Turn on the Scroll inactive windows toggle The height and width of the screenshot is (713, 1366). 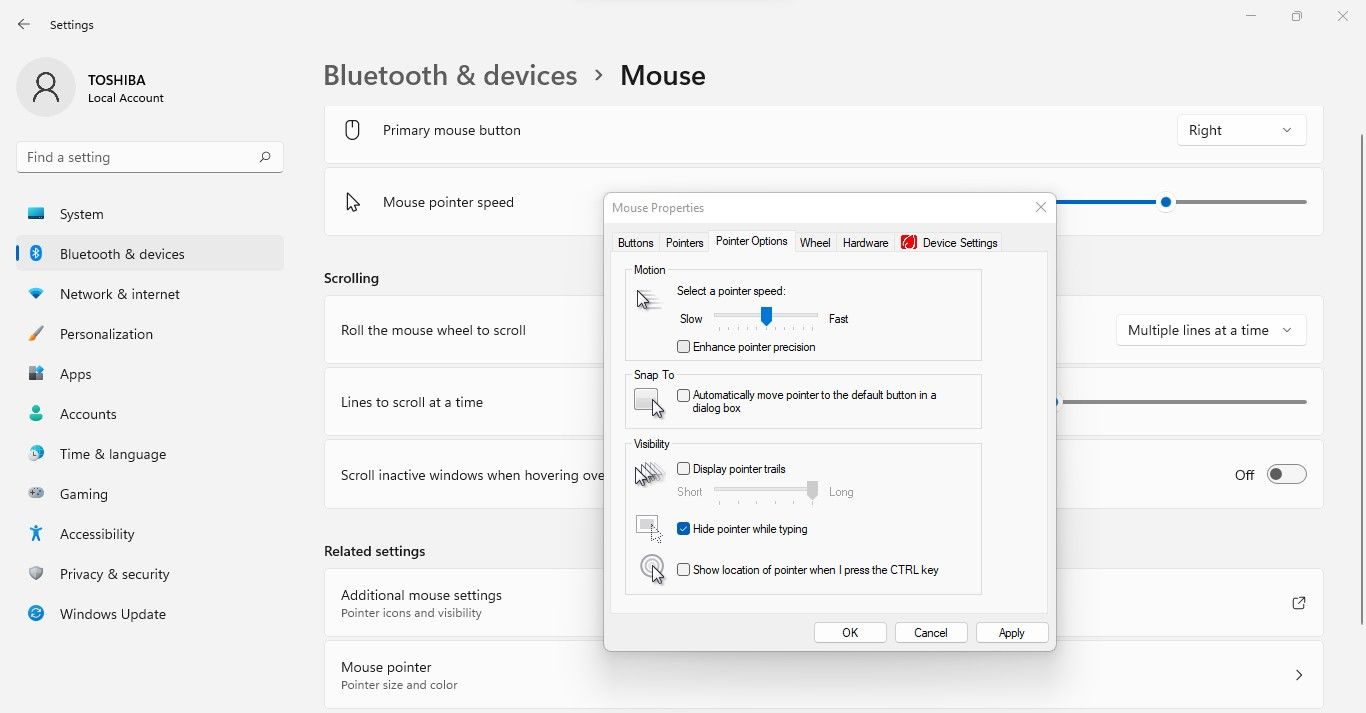pyautogui.click(x=1287, y=475)
